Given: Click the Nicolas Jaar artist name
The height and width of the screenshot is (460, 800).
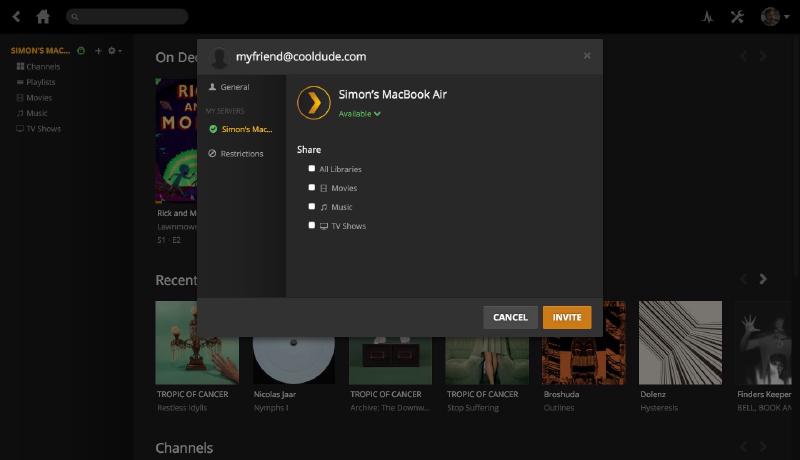Looking at the screenshot, I should coord(274,394).
